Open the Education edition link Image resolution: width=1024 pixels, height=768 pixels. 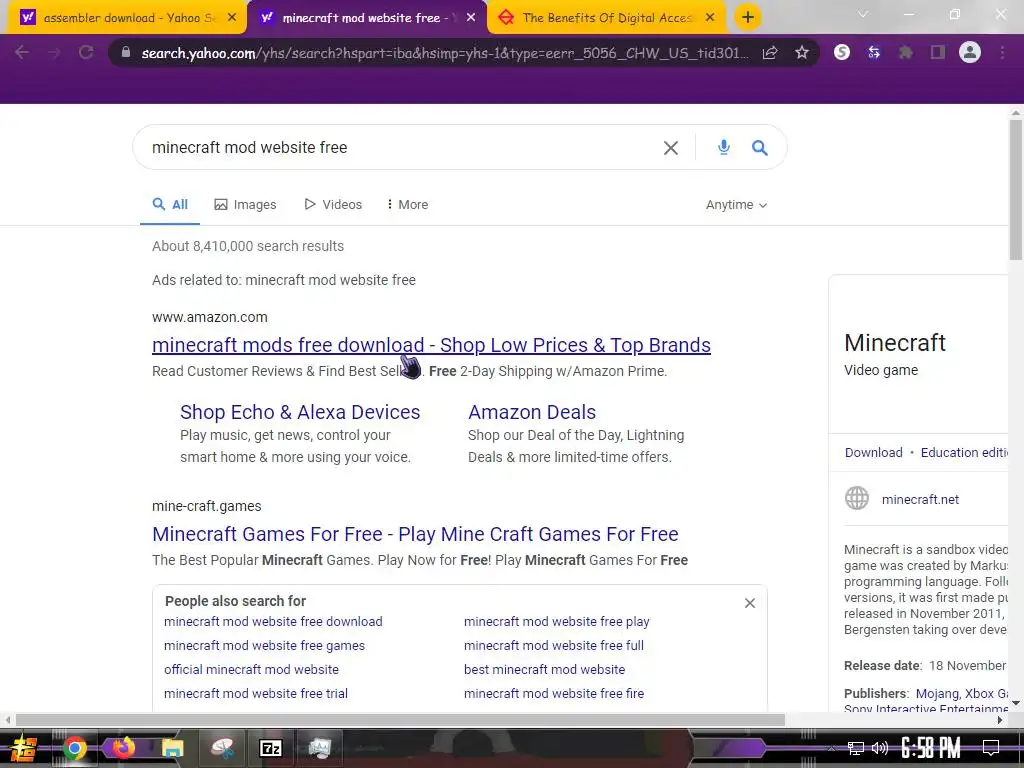[x=964, y=452]
